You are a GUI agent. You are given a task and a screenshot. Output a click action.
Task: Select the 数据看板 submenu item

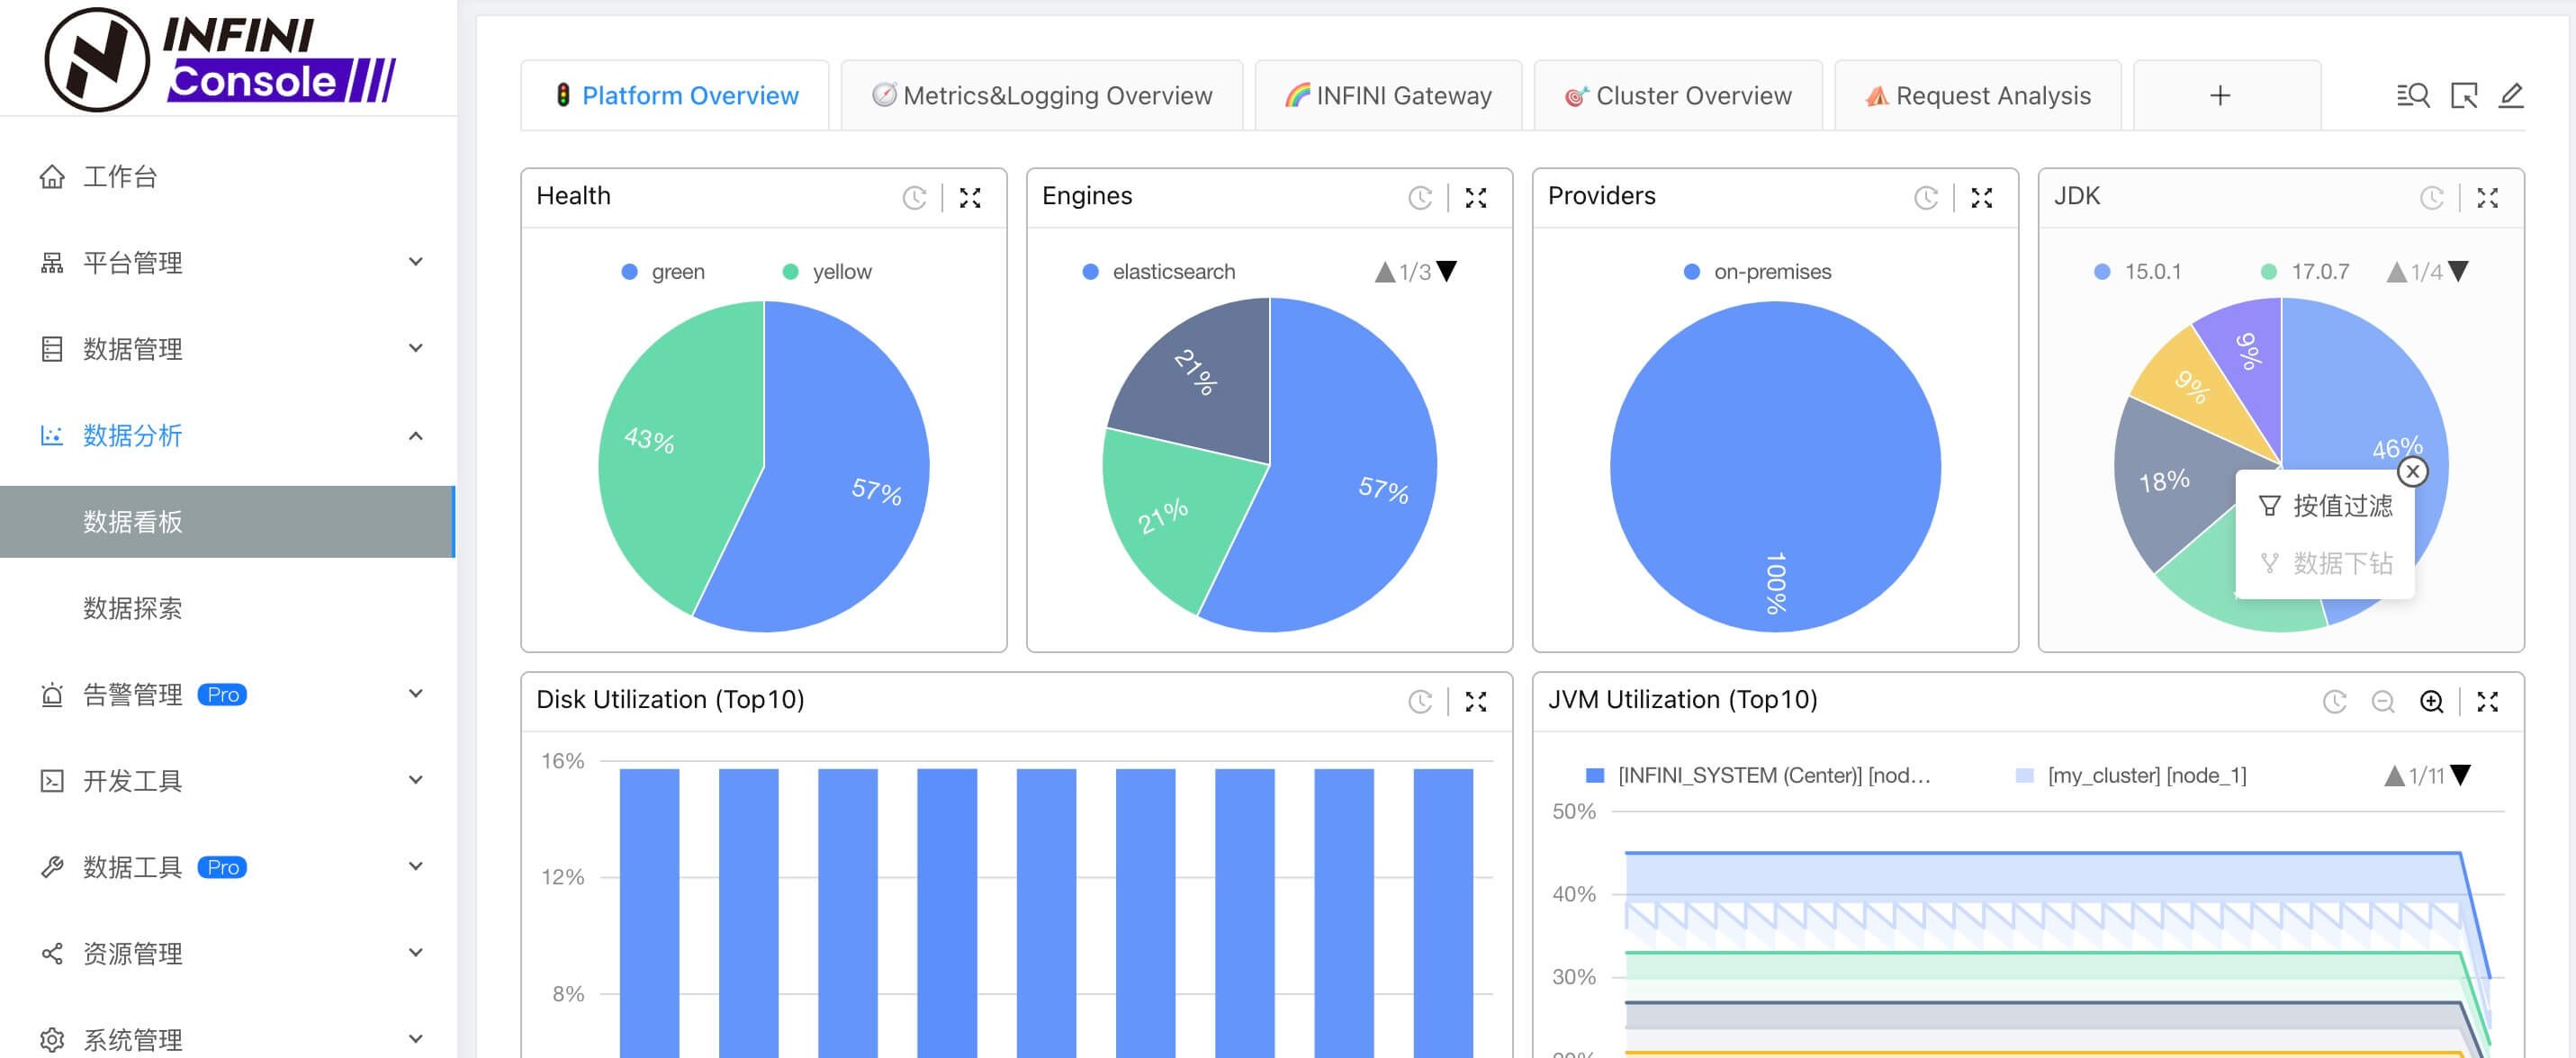pos(228,521)
